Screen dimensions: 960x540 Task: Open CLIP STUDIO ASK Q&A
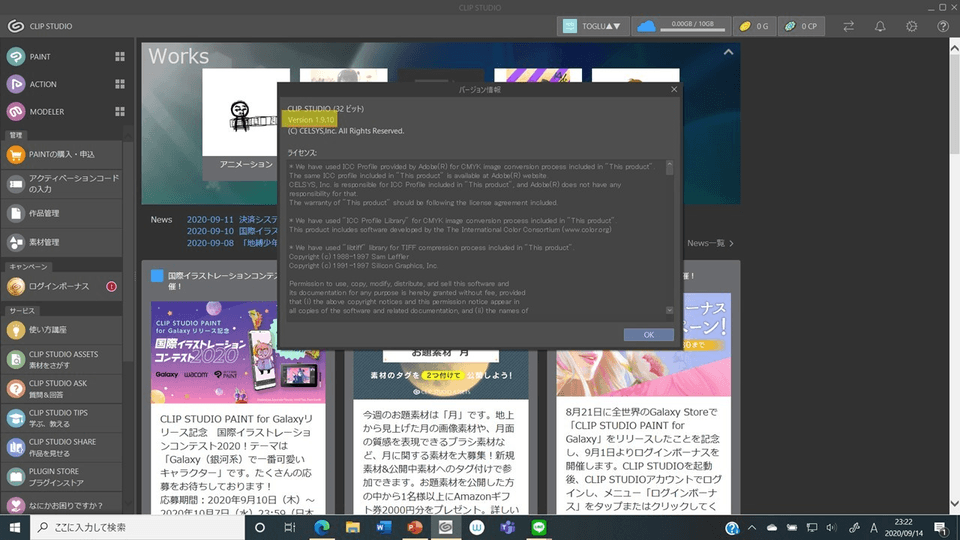(62, 389)
